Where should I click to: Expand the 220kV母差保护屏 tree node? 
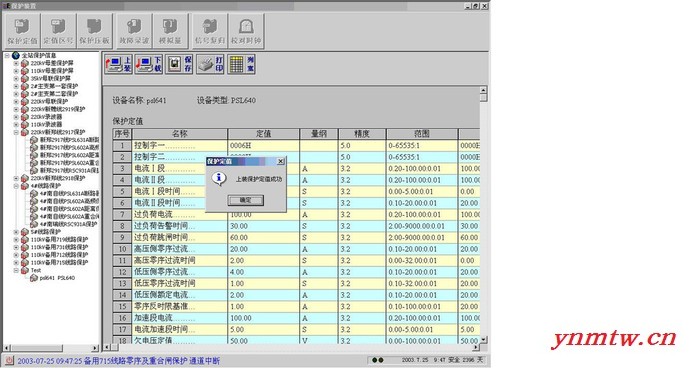[16, 63]
